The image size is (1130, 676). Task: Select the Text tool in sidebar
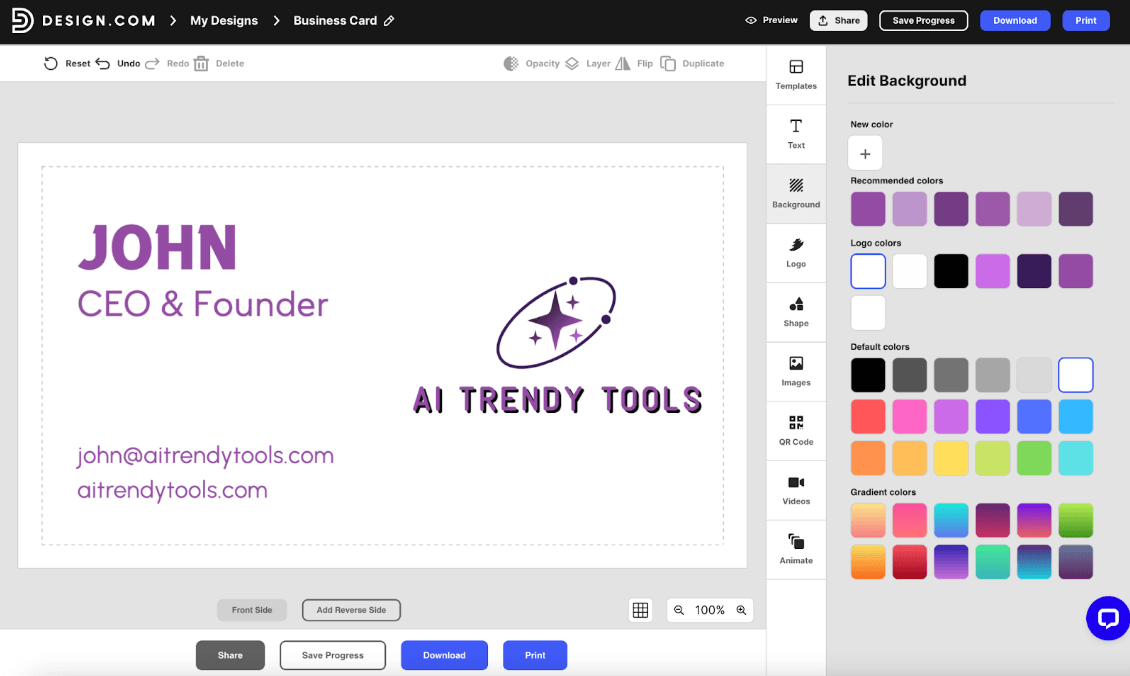tap(796, 134)
